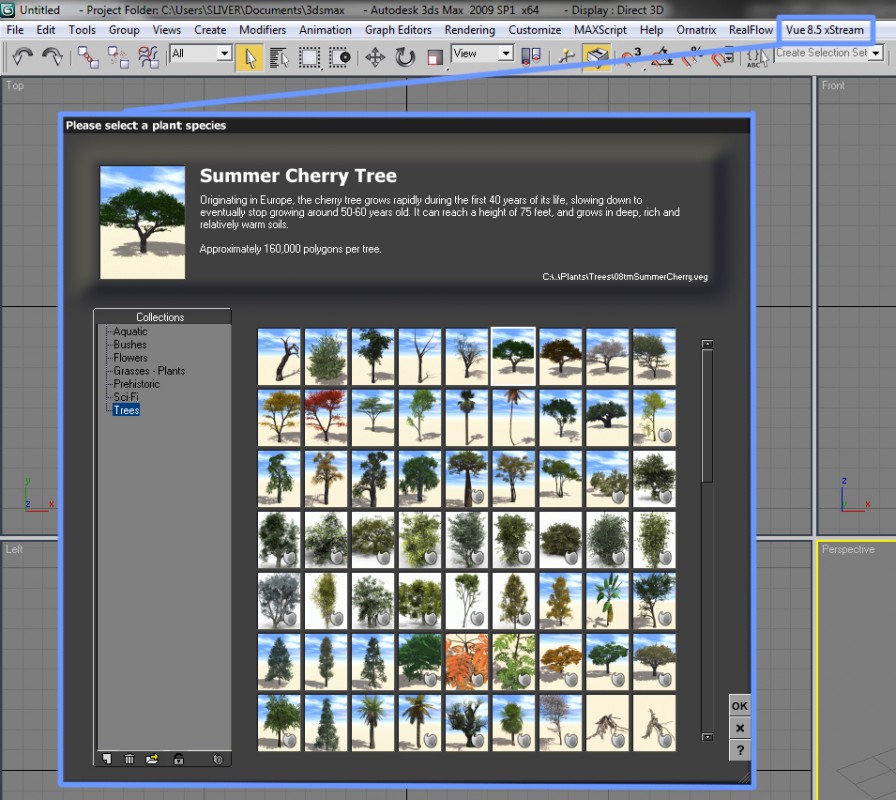Activate the Select and Move tool
This screenshot has width=896, height=800.
click(x=375, y=58)
